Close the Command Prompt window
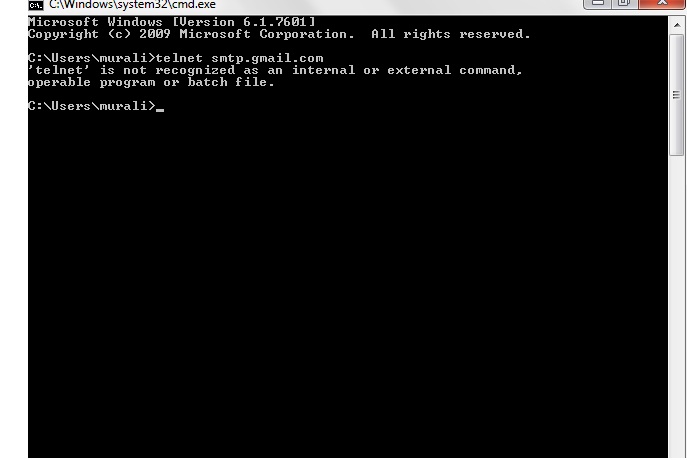687x460 pixels. 662,4
